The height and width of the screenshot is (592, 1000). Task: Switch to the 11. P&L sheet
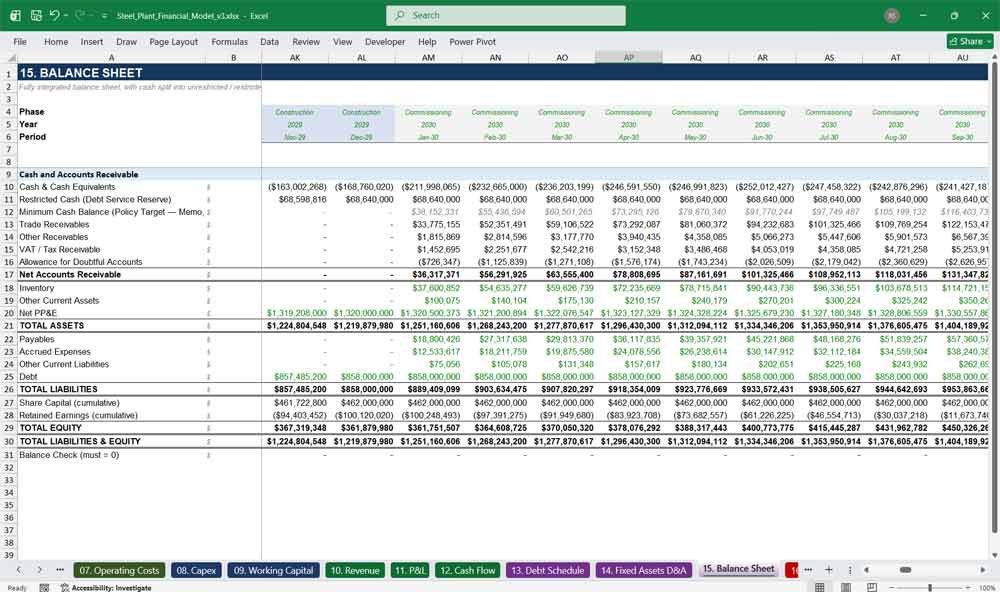click(x=409, y=570)
